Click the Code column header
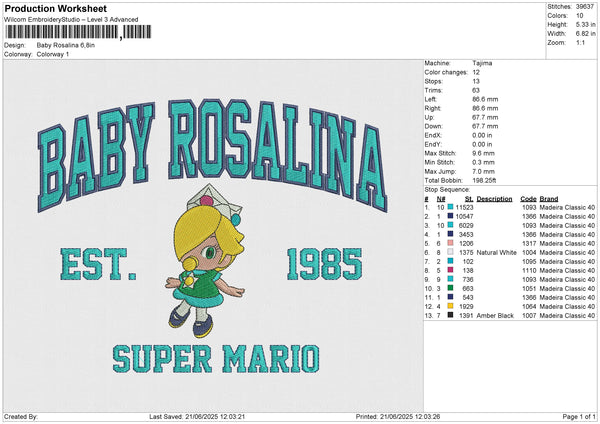This screenshot has width=600, height=424. (528, 198)
